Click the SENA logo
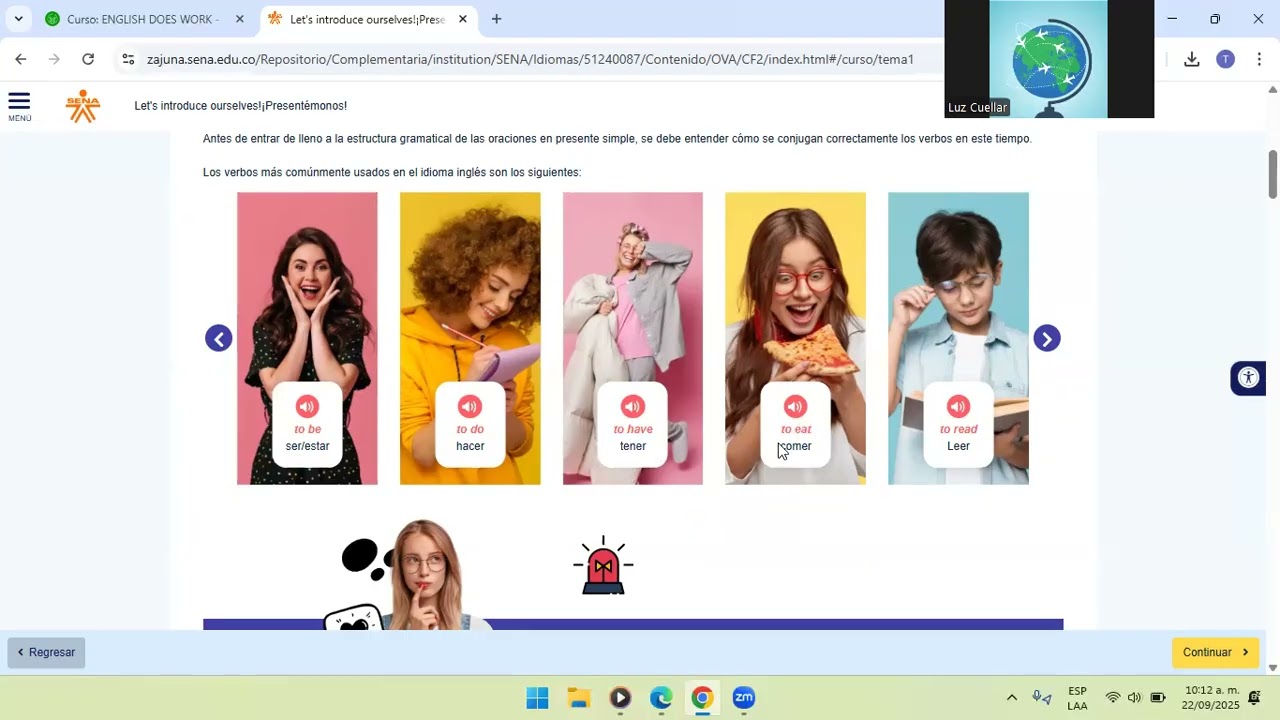The image size is (1280, 720). coord(83,106)
